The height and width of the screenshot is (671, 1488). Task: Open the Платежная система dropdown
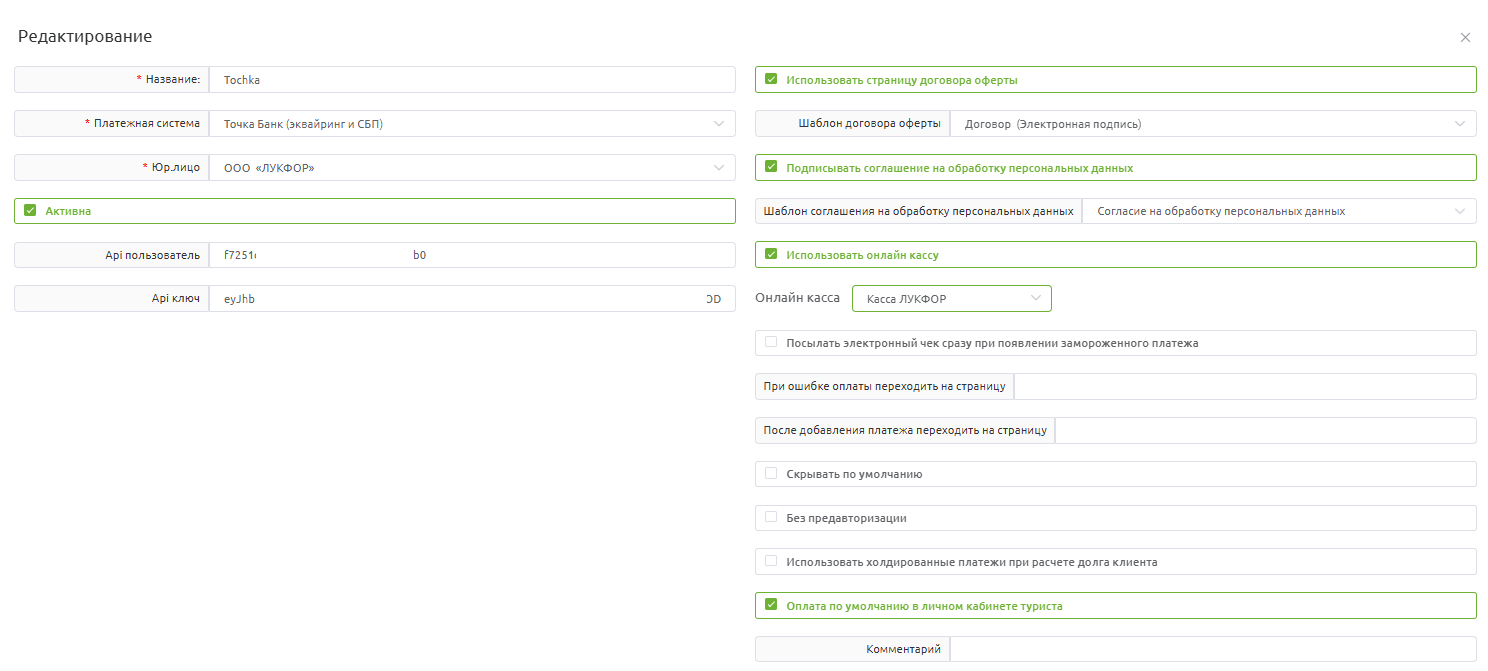click(x=471, y=124)
